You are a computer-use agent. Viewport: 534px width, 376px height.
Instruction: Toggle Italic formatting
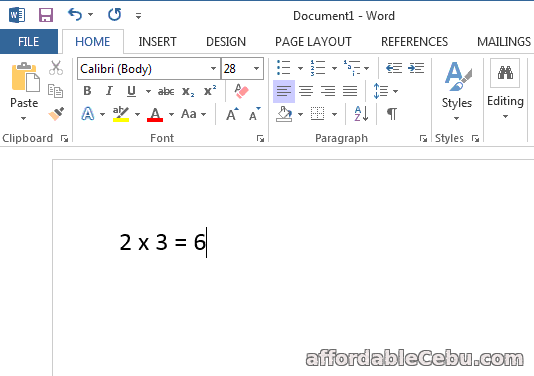point(109,91)
